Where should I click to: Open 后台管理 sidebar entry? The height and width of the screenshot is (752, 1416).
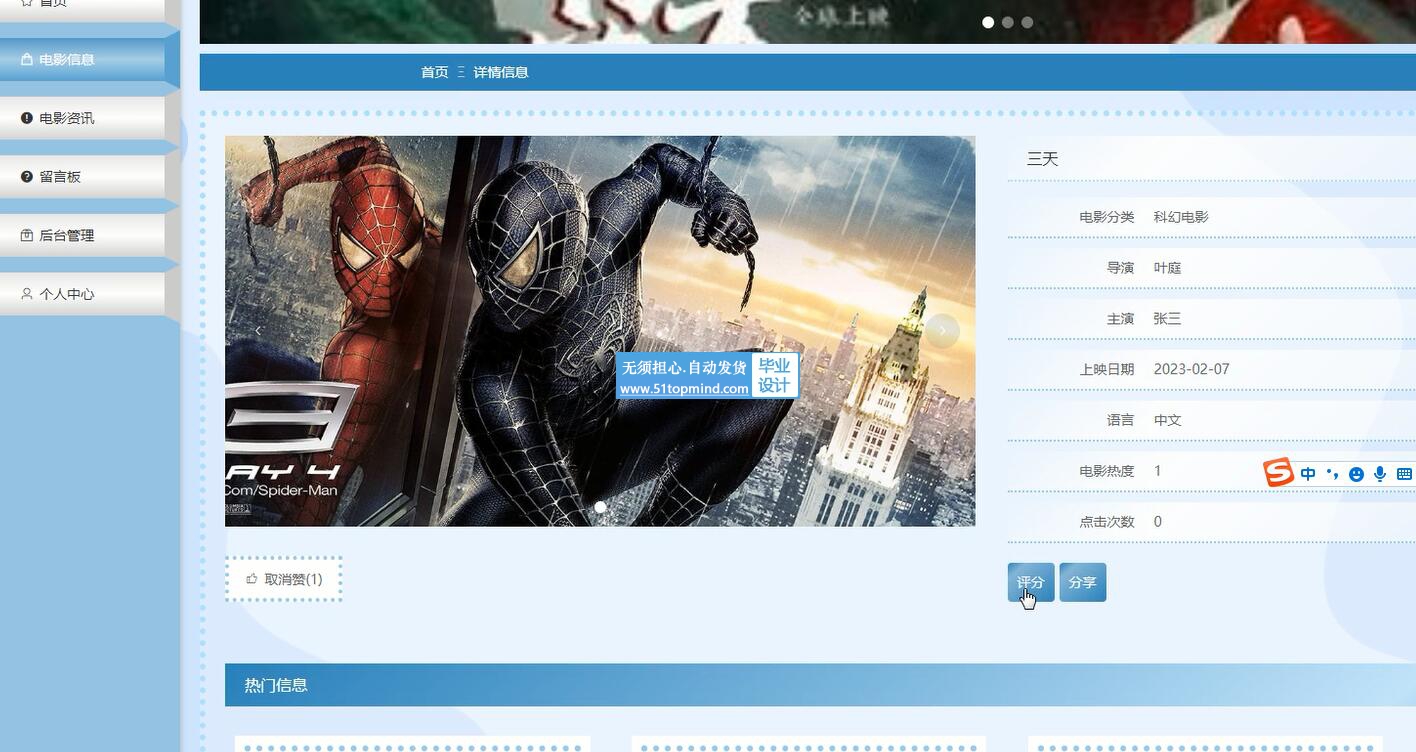(83, 236)
